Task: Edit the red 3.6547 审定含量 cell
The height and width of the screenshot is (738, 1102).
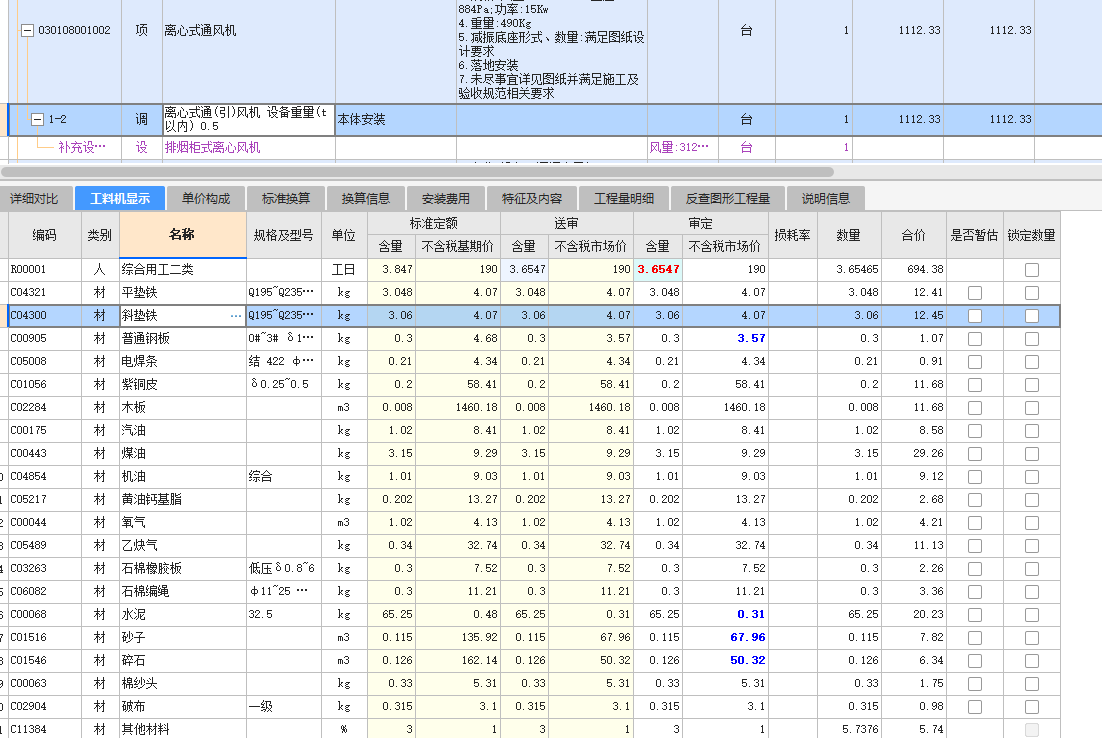Action: (658, 269)
